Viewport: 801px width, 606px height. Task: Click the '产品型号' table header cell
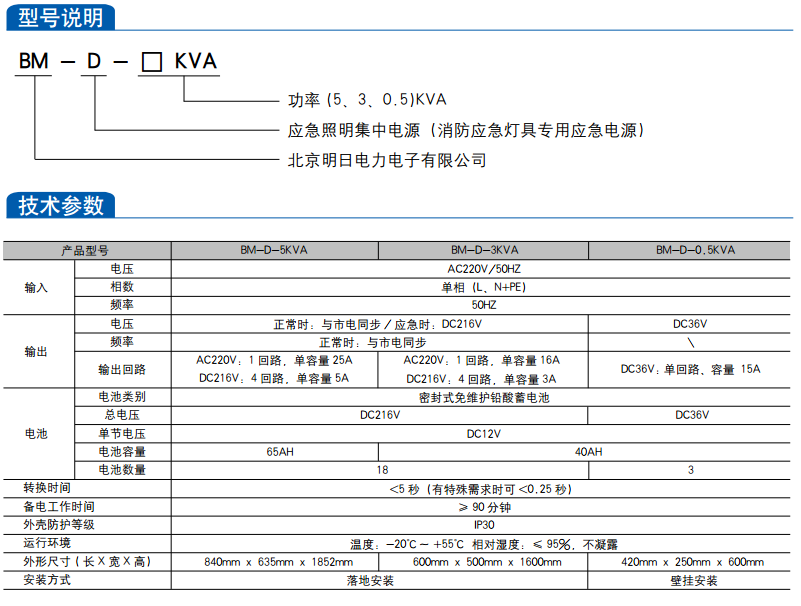point(85,250)
